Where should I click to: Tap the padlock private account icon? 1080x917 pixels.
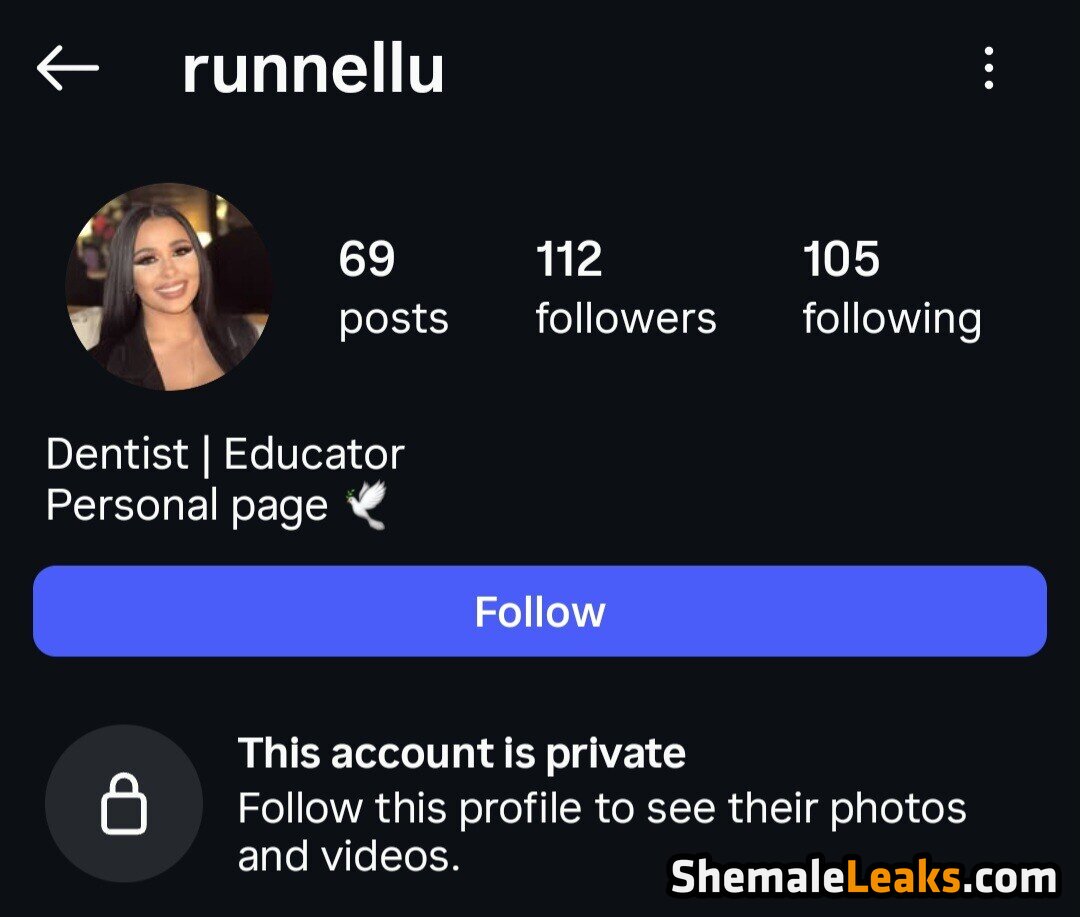point(124,803)
